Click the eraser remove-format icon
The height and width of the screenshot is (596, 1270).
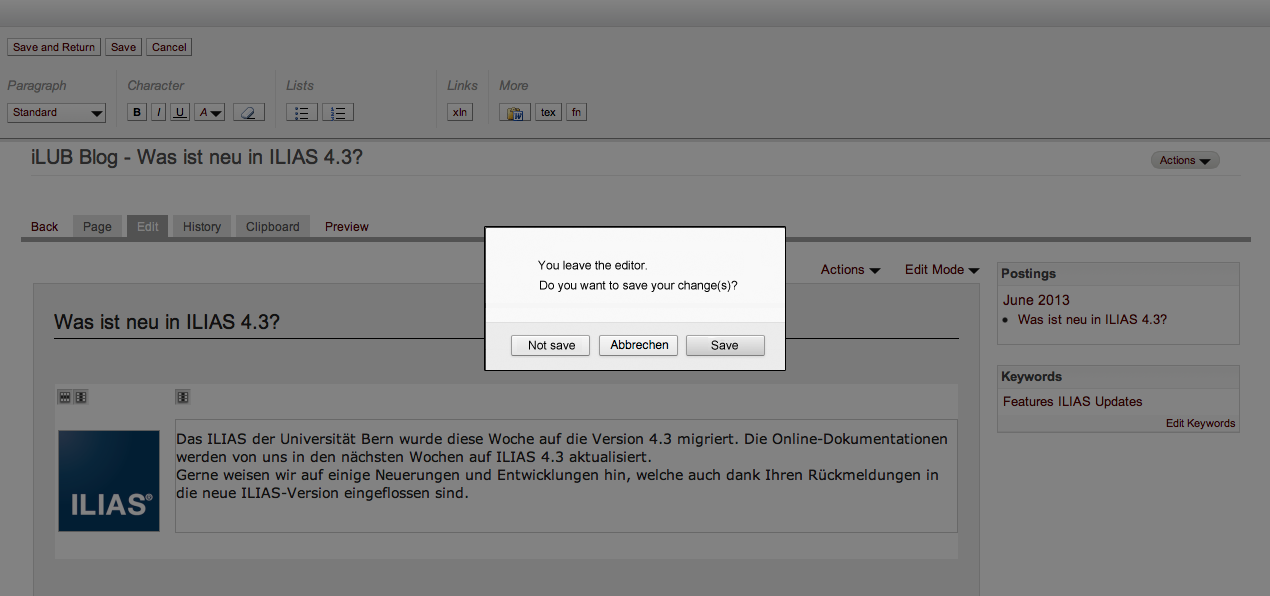point(249,113)
